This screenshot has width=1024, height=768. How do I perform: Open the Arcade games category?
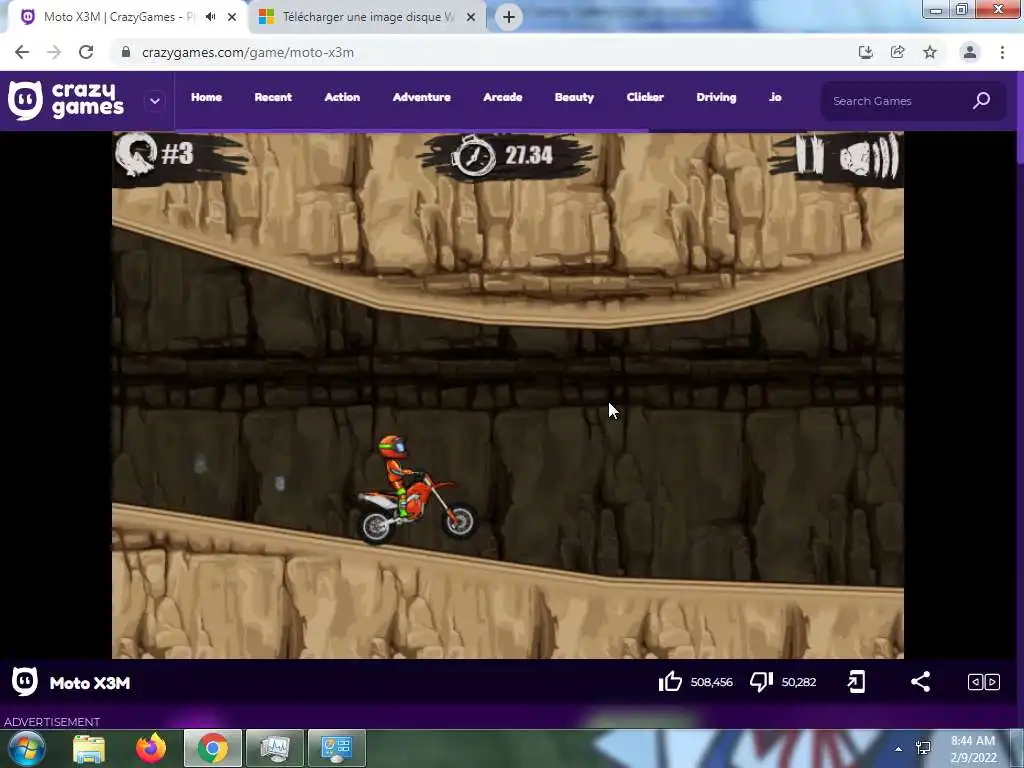502,97
